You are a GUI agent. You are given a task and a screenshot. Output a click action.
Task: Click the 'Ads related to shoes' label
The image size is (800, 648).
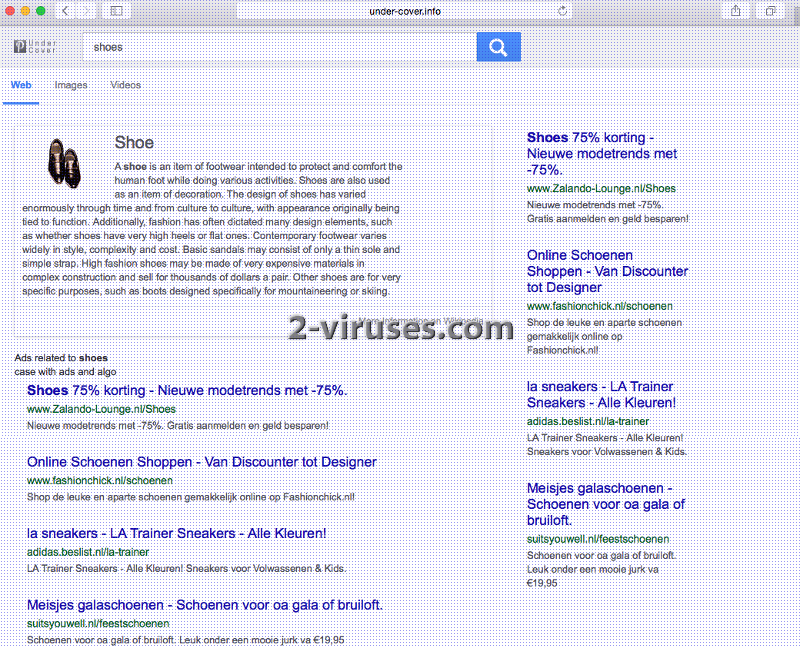click(x=61, y=358)
